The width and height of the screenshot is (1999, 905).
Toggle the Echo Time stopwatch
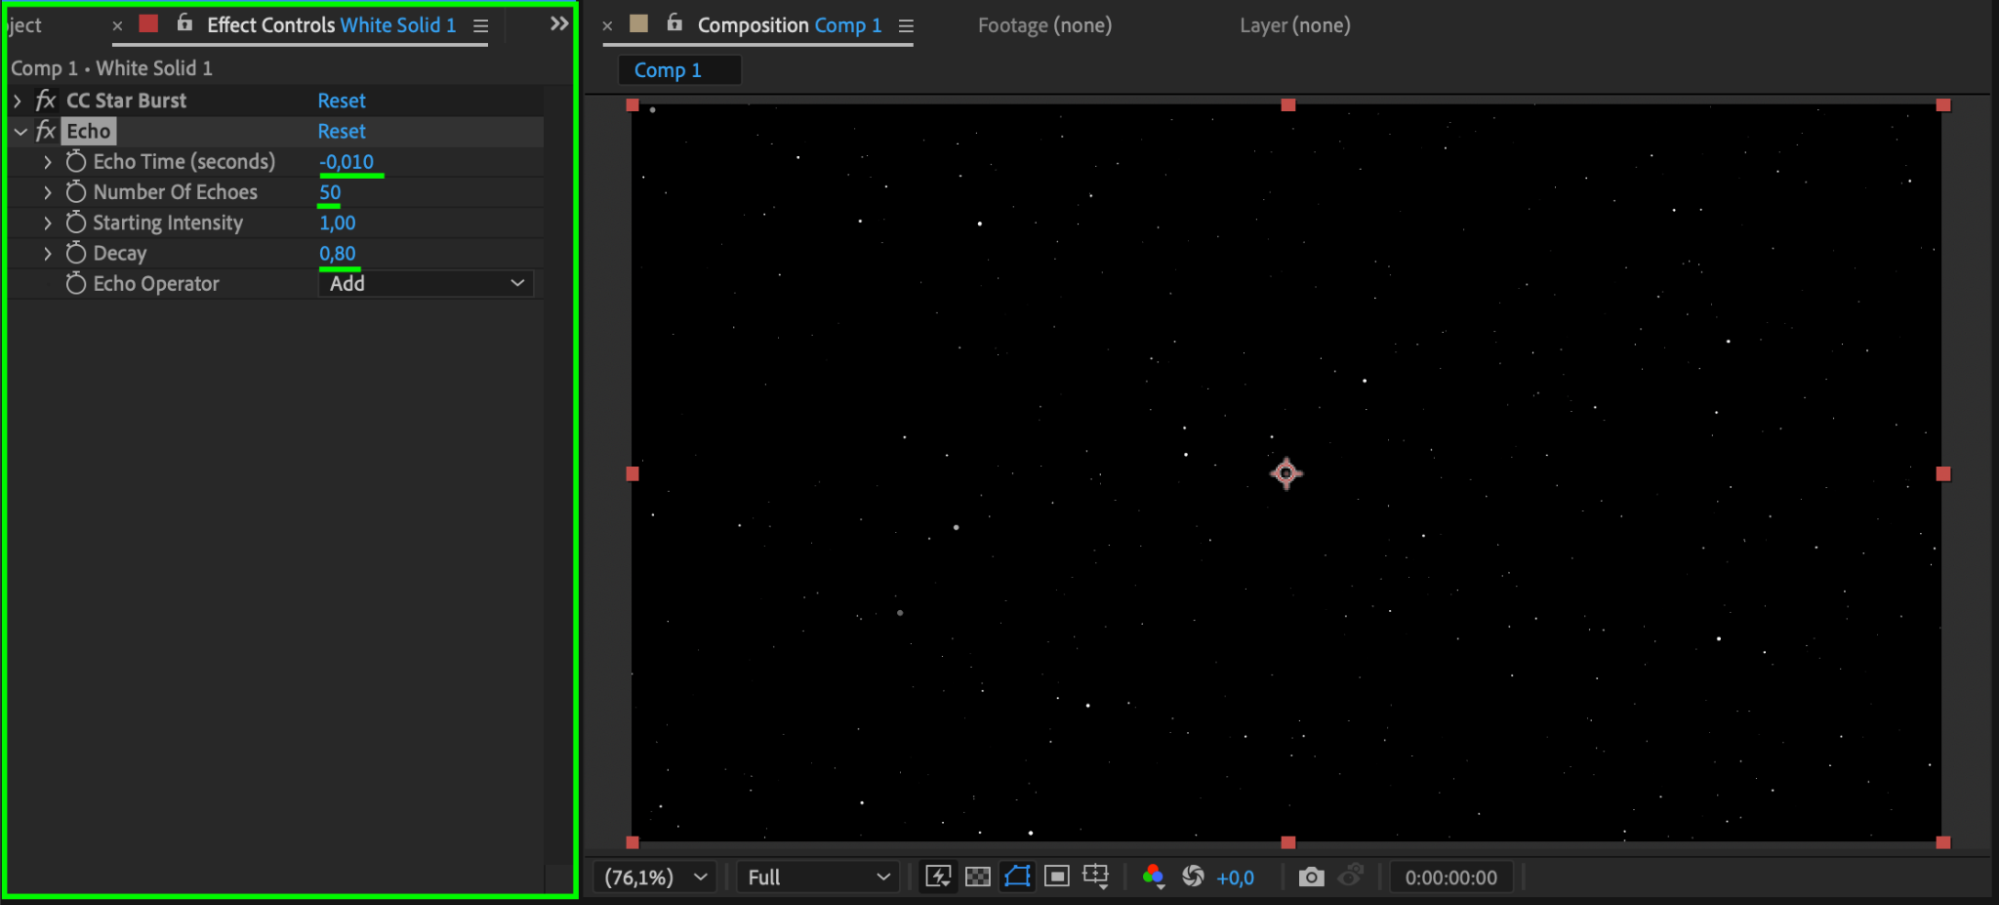[76, 161]
